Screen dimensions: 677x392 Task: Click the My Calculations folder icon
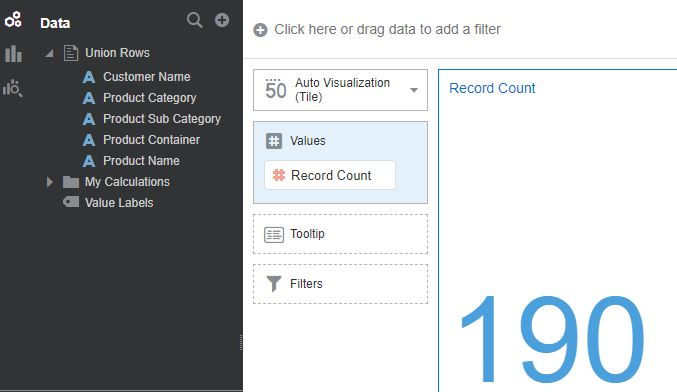click(x=71, y=182)
